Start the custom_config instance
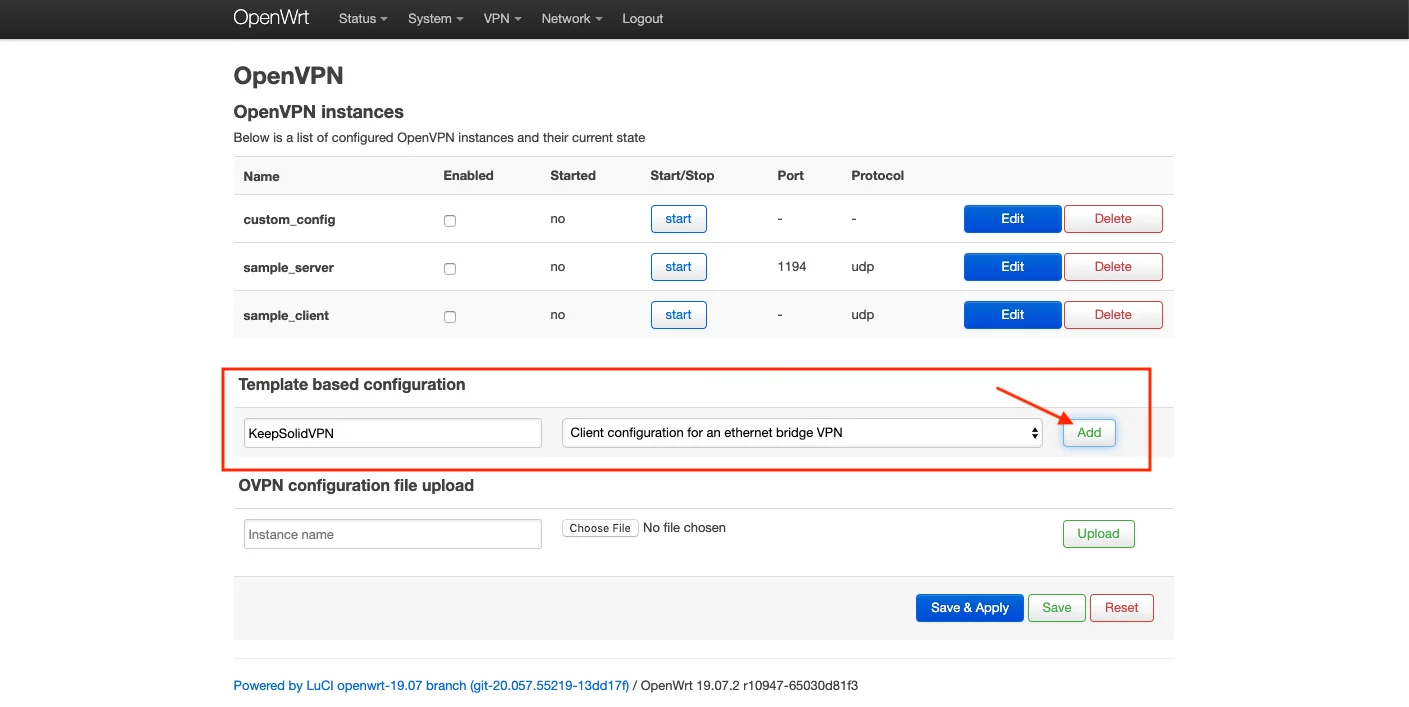The width and height of the screenshot is (1409, 707). [678, 219]
